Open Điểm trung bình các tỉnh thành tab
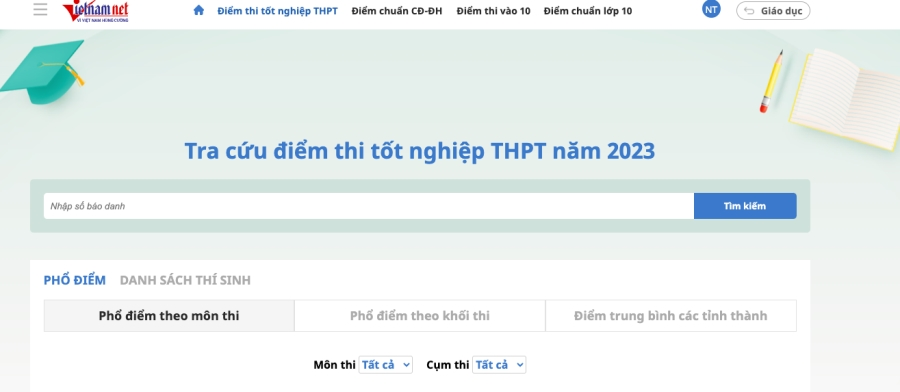Viewport: 900px width, 392px height. point(670,316)
